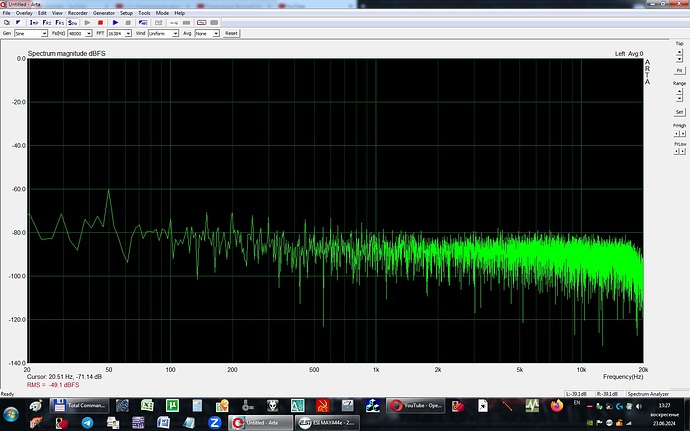Open the green waveform monitor taskbar icon
Image resolution: width=690 pixels, height=431 pixels.
point(532,405)
